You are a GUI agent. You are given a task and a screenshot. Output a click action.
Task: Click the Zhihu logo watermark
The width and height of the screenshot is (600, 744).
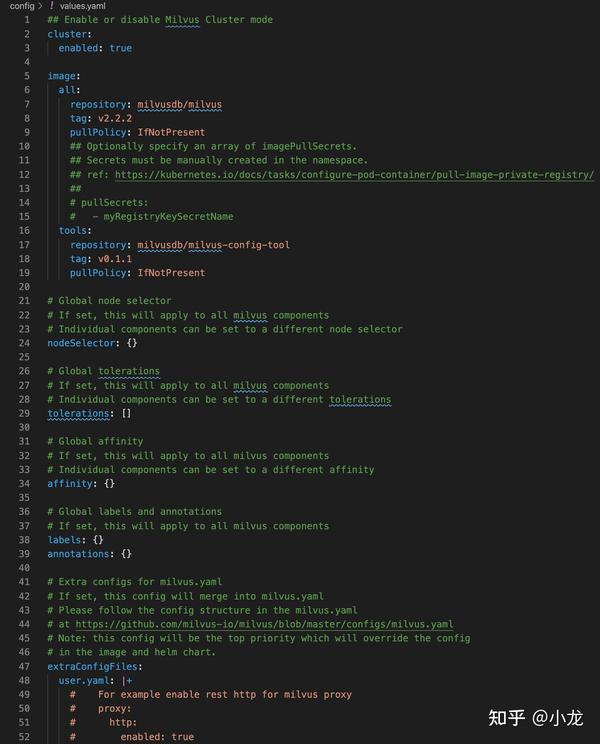[507, 717]
